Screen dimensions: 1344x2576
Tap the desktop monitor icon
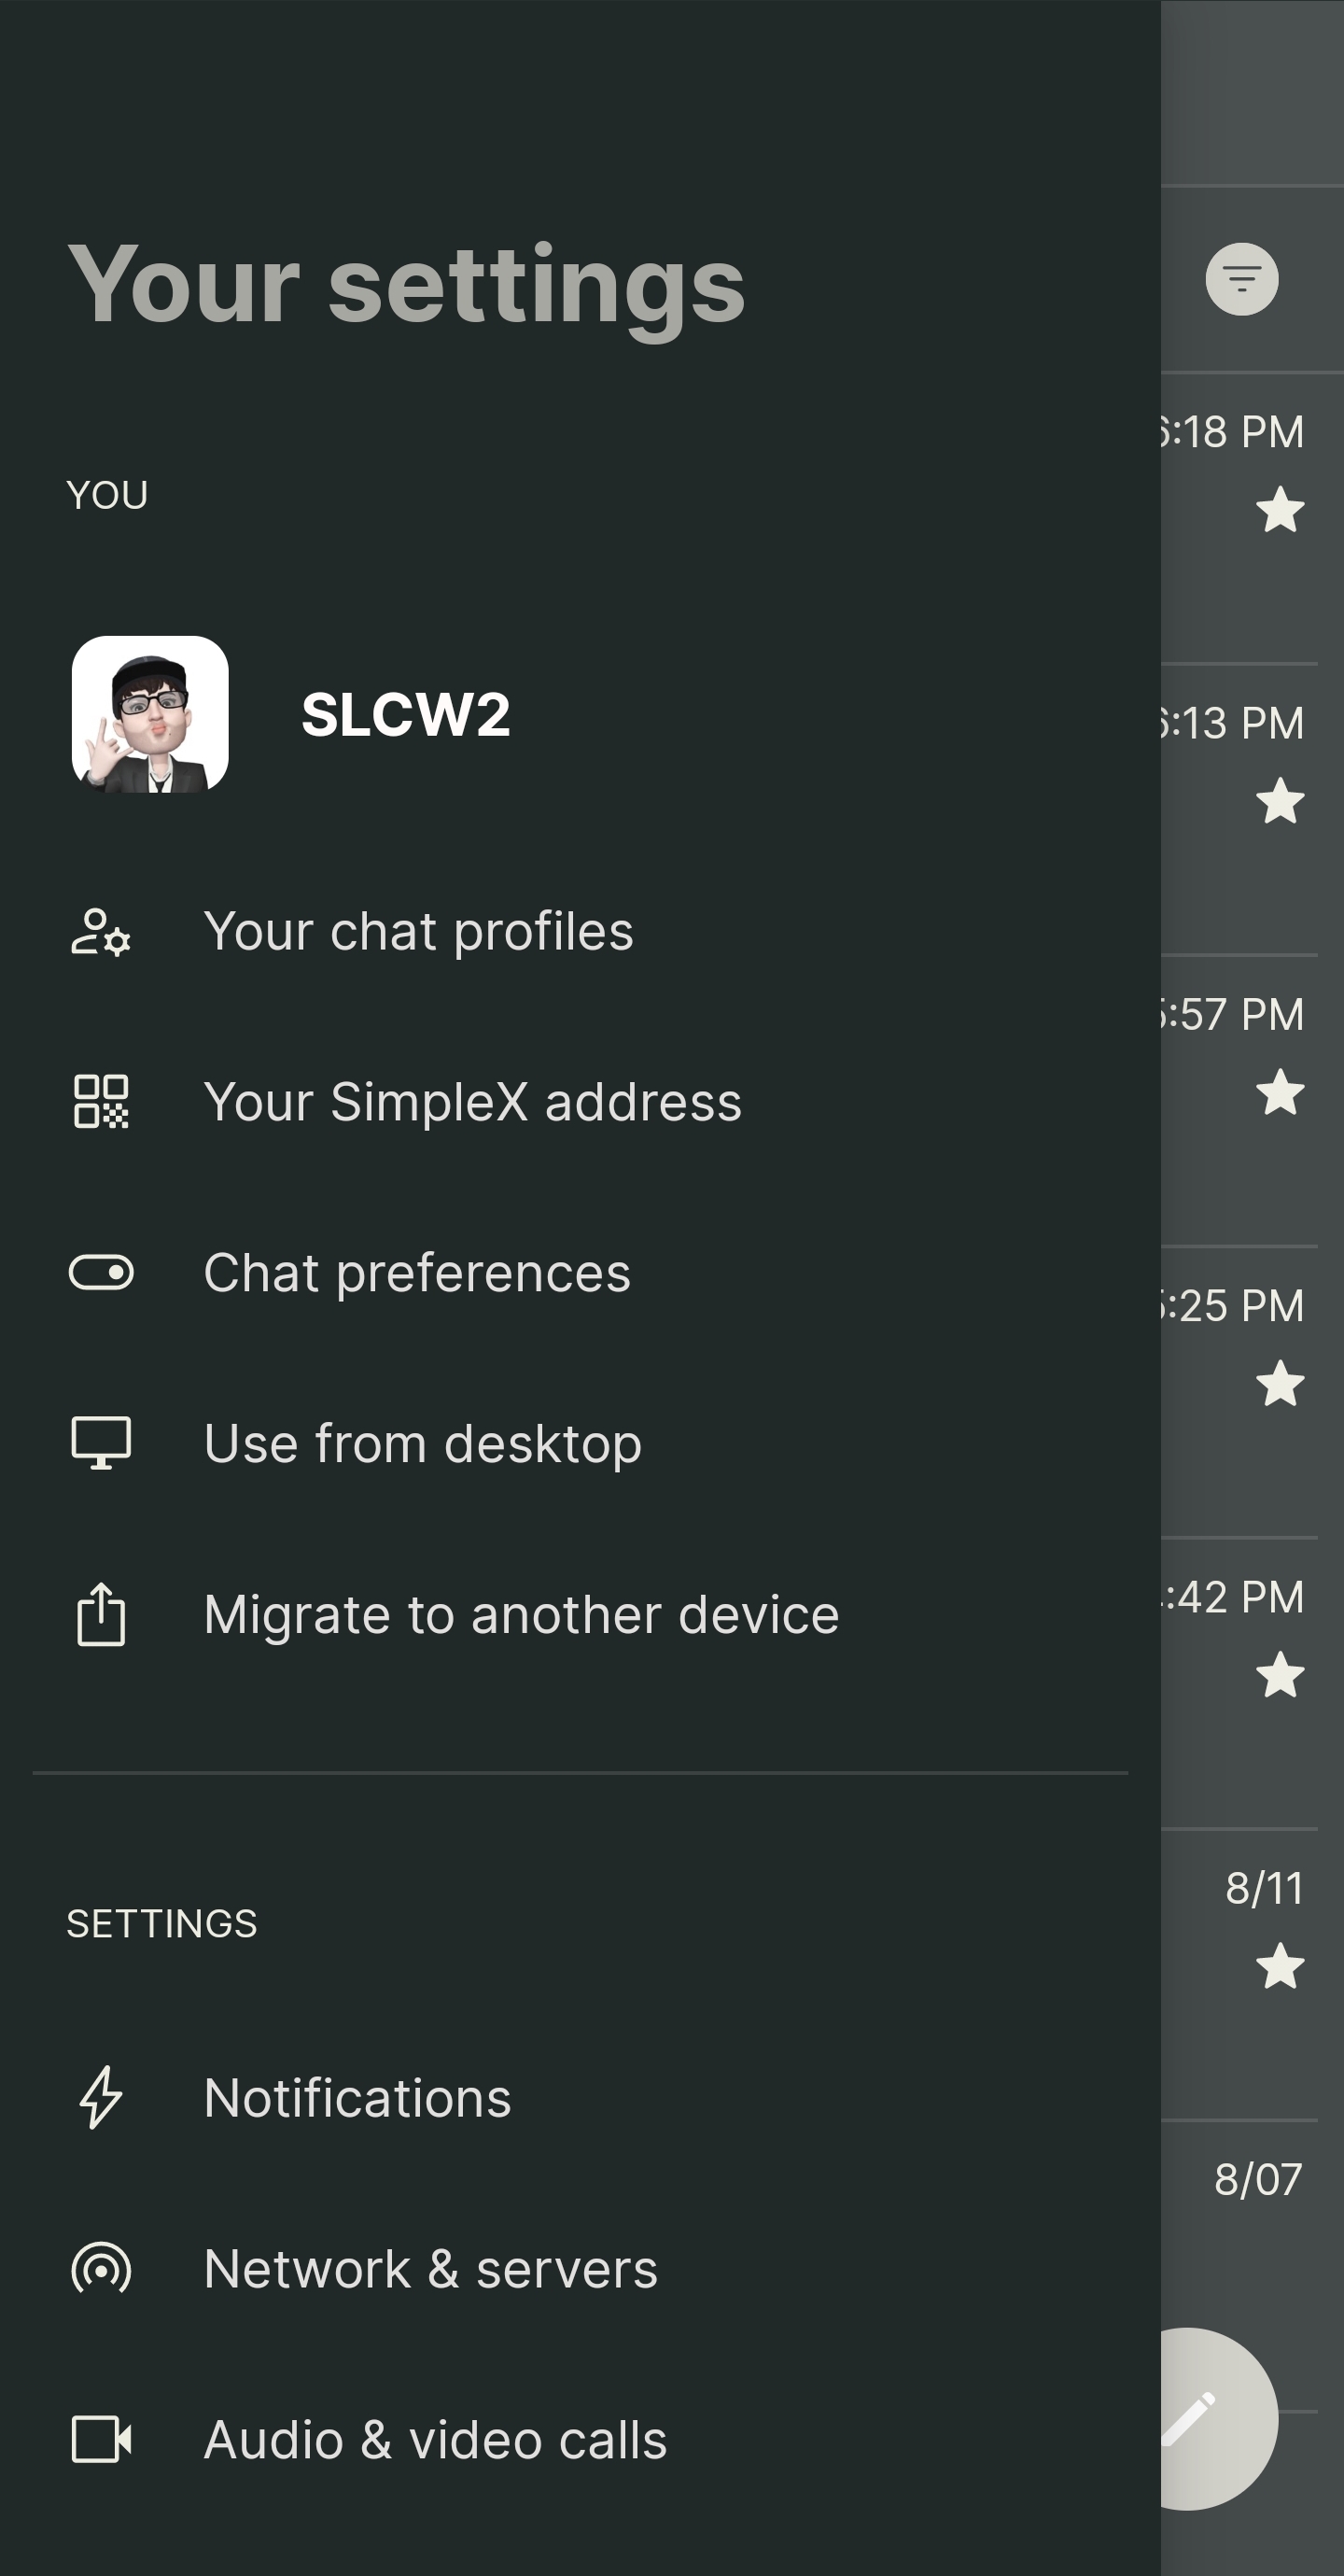pyautogui.click(x=101, y=1443)
